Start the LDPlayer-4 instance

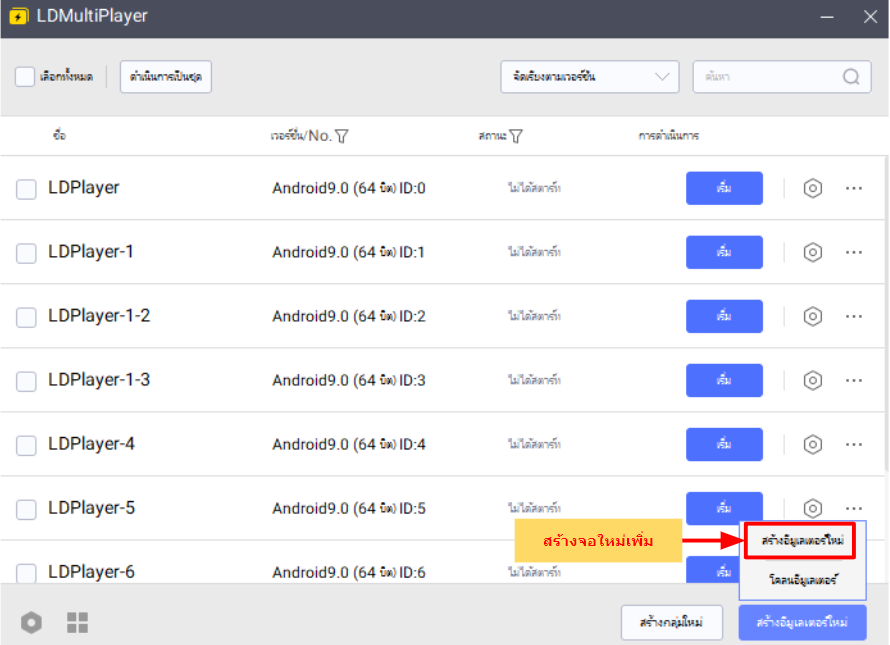pos(724,444)
